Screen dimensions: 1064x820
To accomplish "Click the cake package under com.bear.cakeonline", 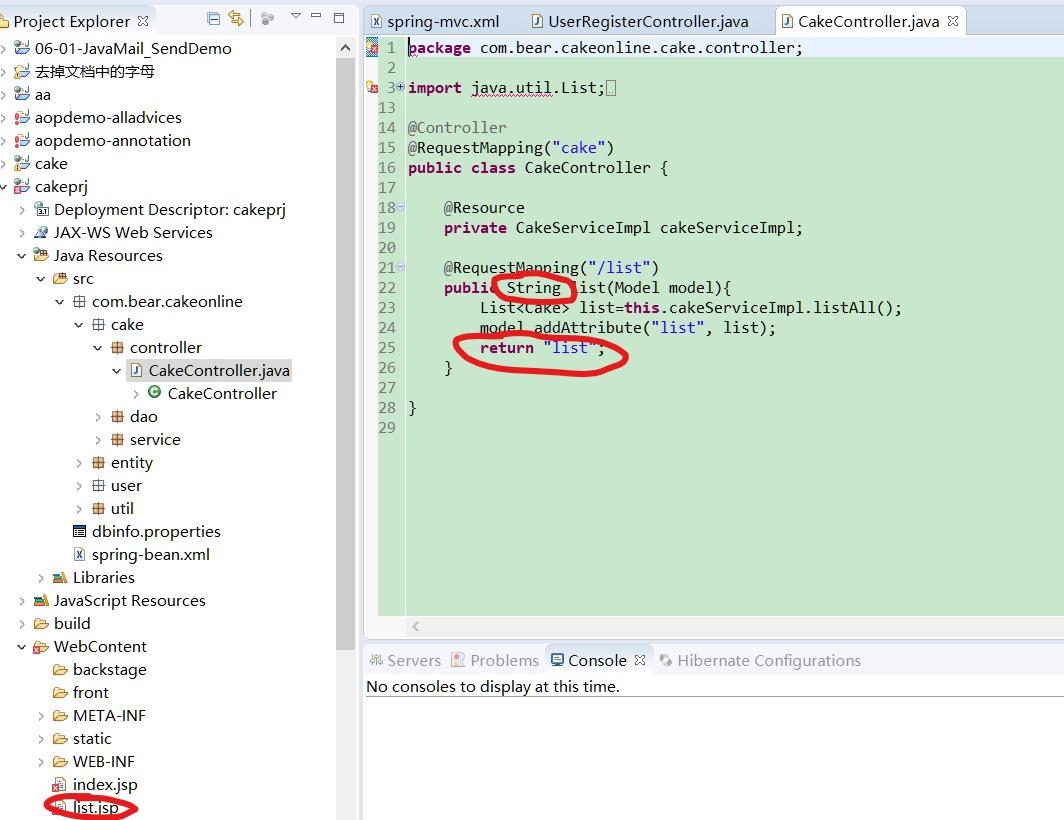I will 127,325.
